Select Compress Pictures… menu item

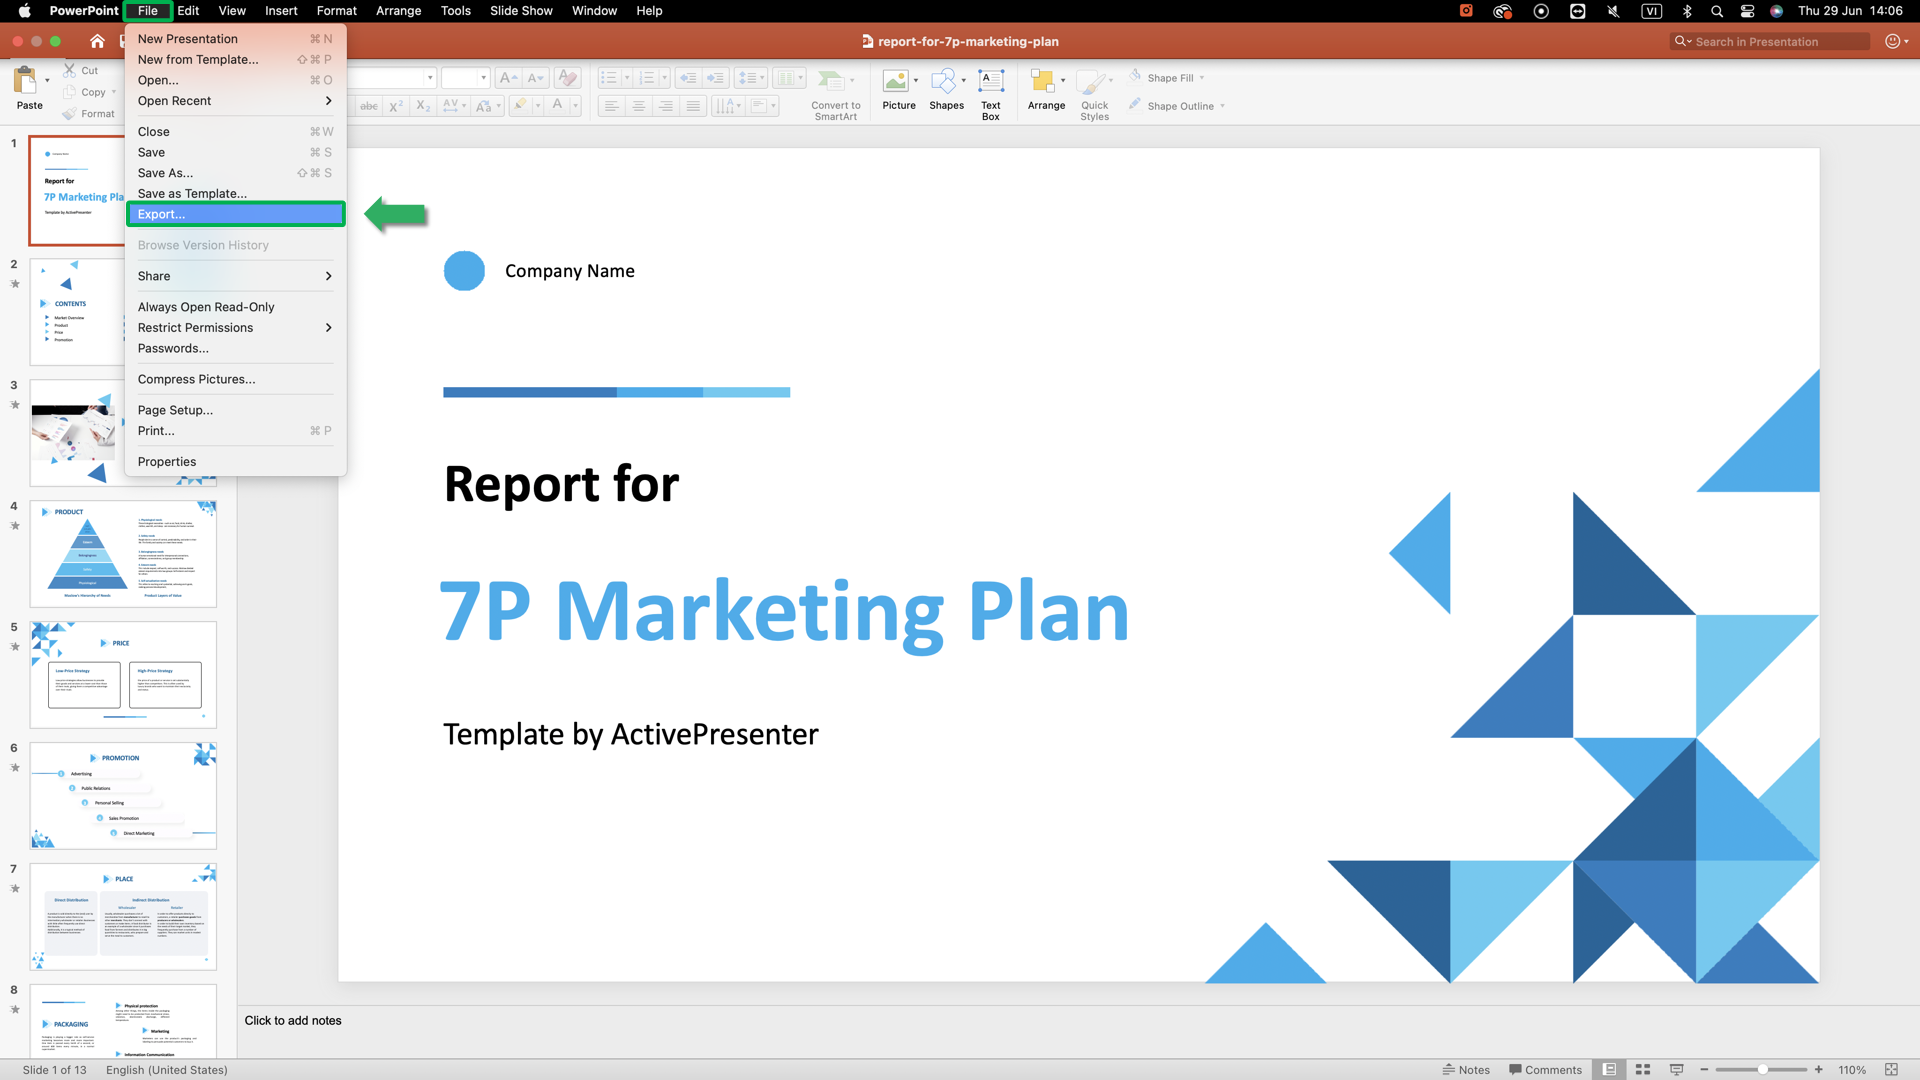point(235,379)
